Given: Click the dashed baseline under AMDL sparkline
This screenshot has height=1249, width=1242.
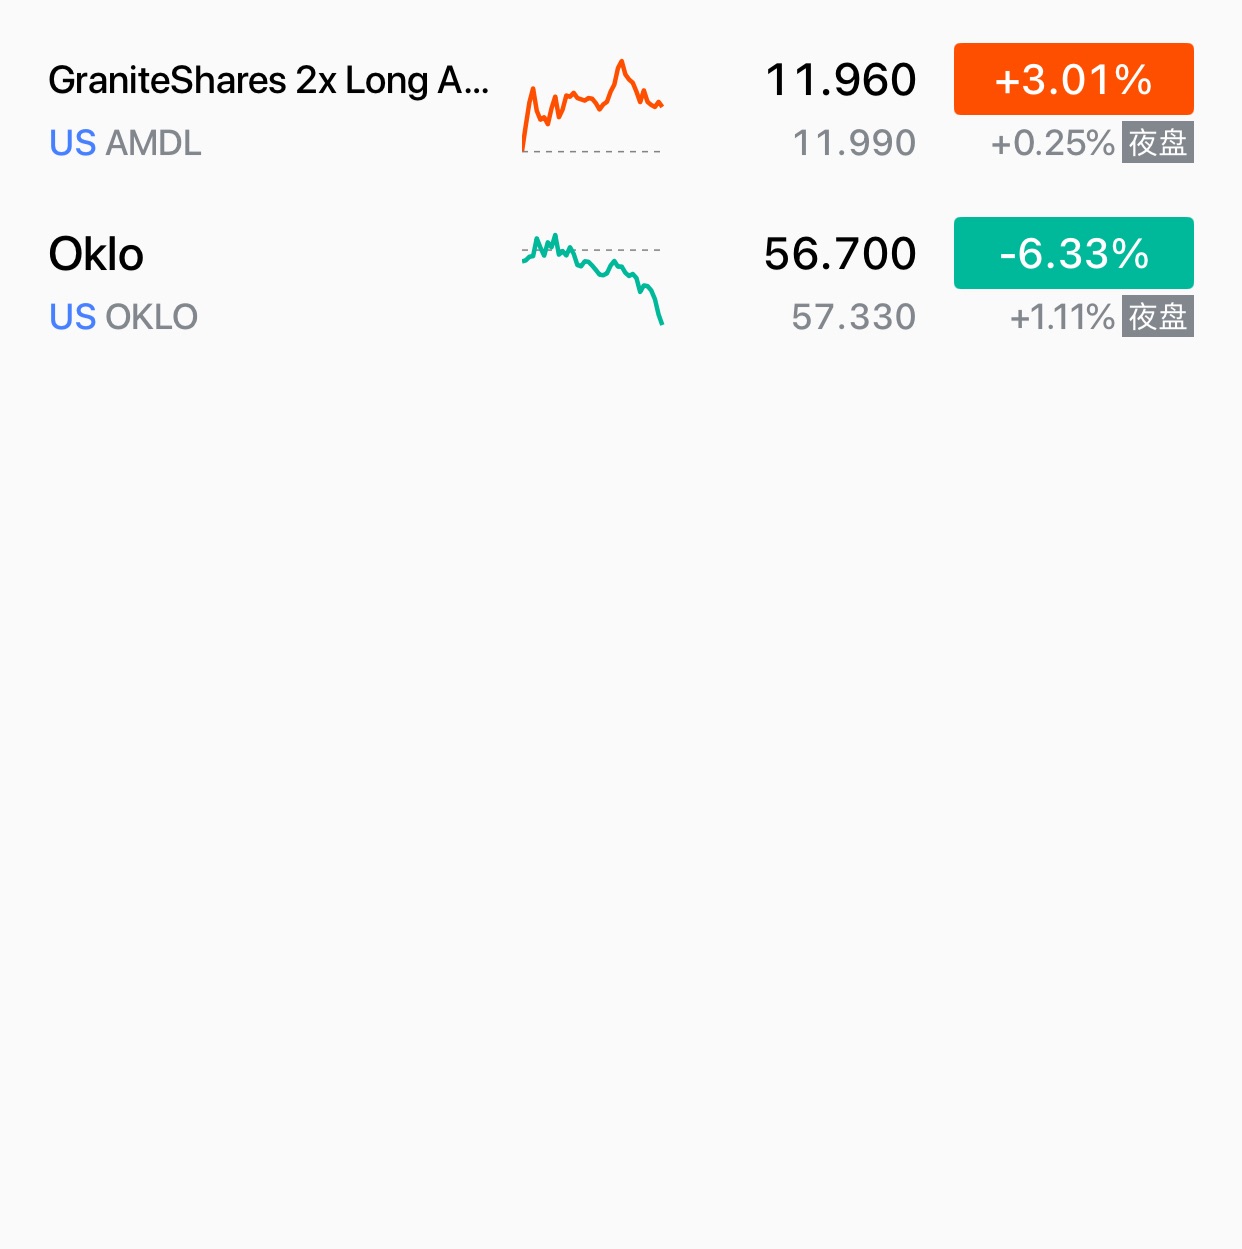Looking at the screenshot, I should click(x=593, y=151).
